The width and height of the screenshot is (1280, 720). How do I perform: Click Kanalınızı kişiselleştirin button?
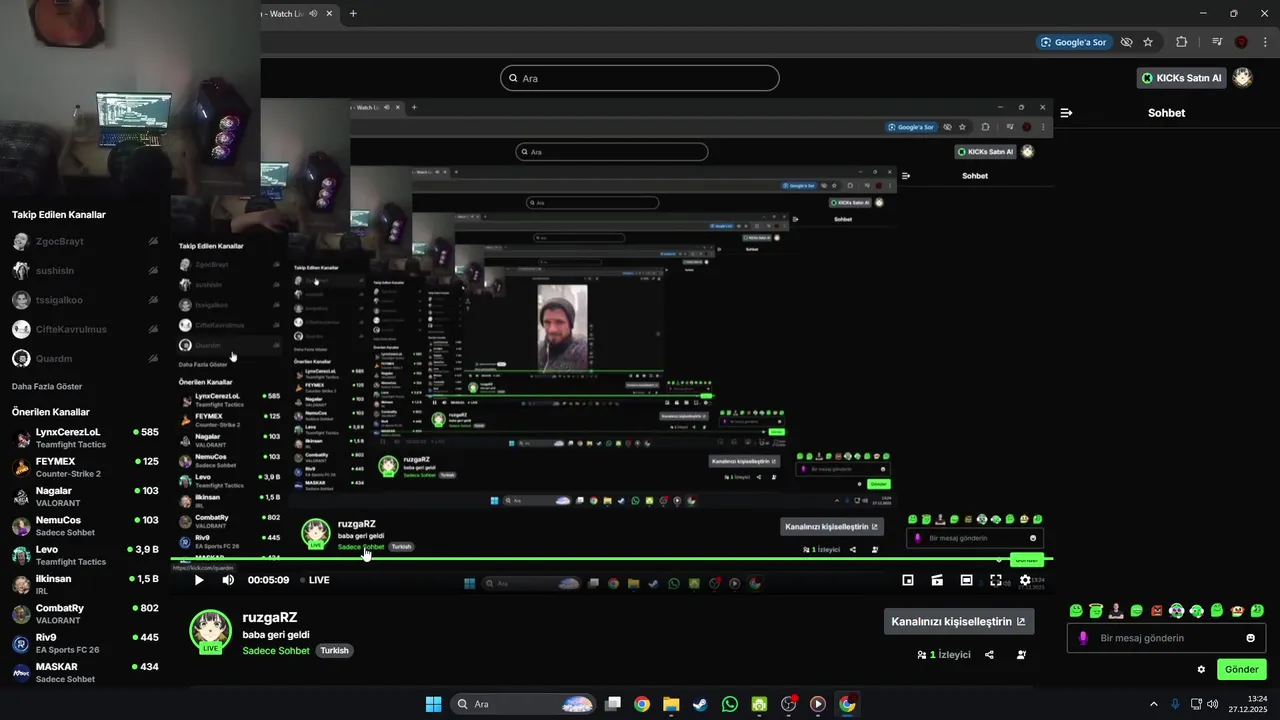coord(959,621)
